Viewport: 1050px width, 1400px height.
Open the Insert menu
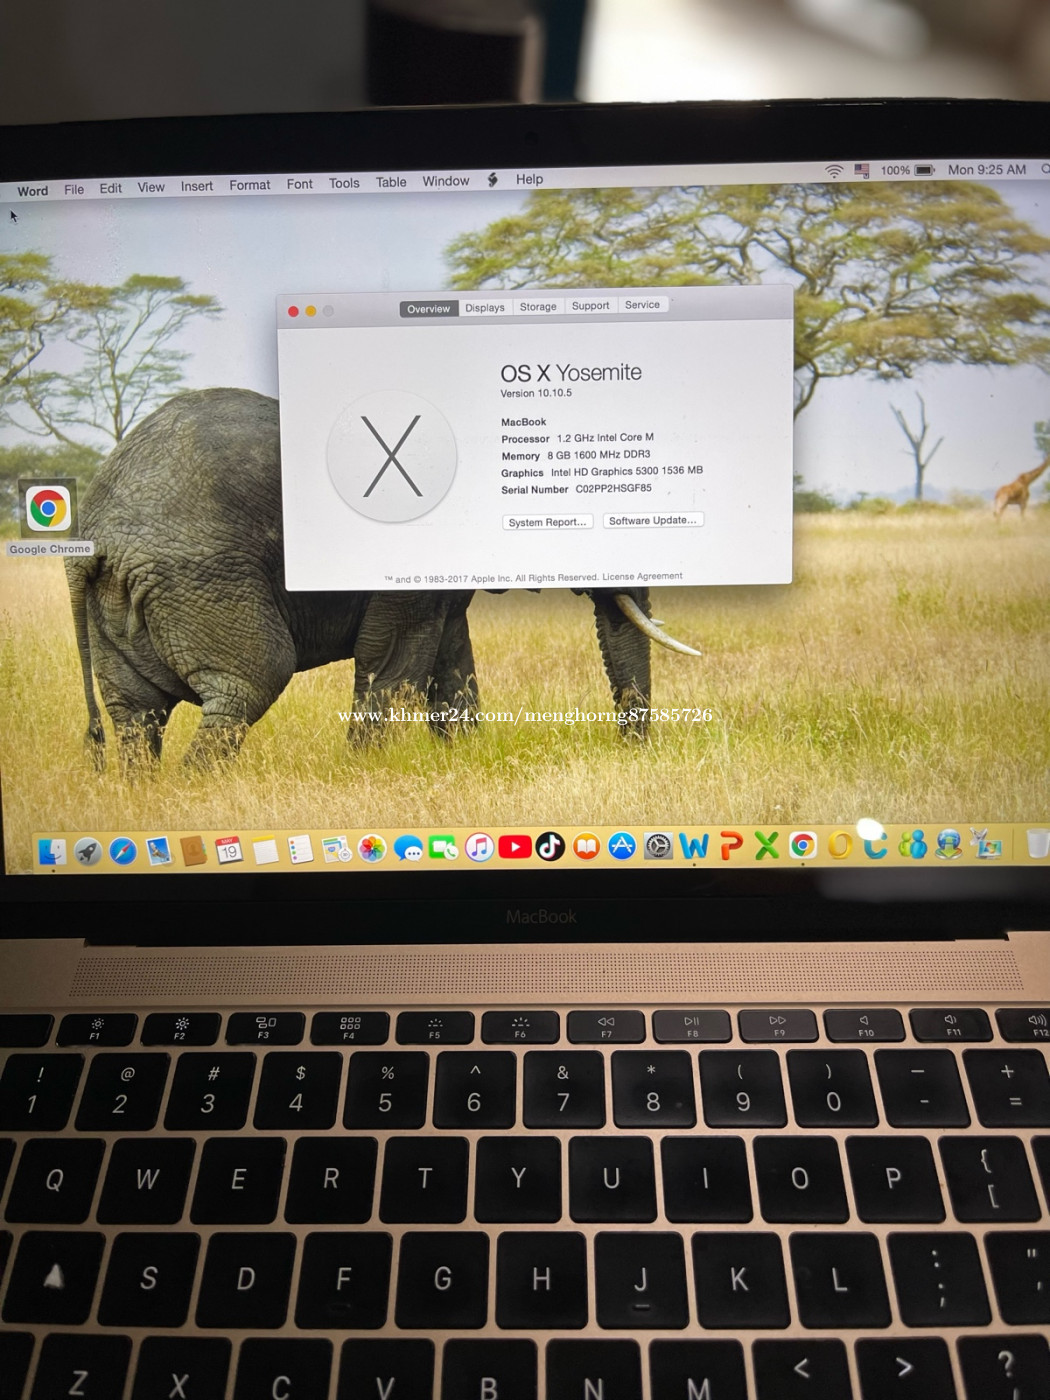(x=197, y=186)
